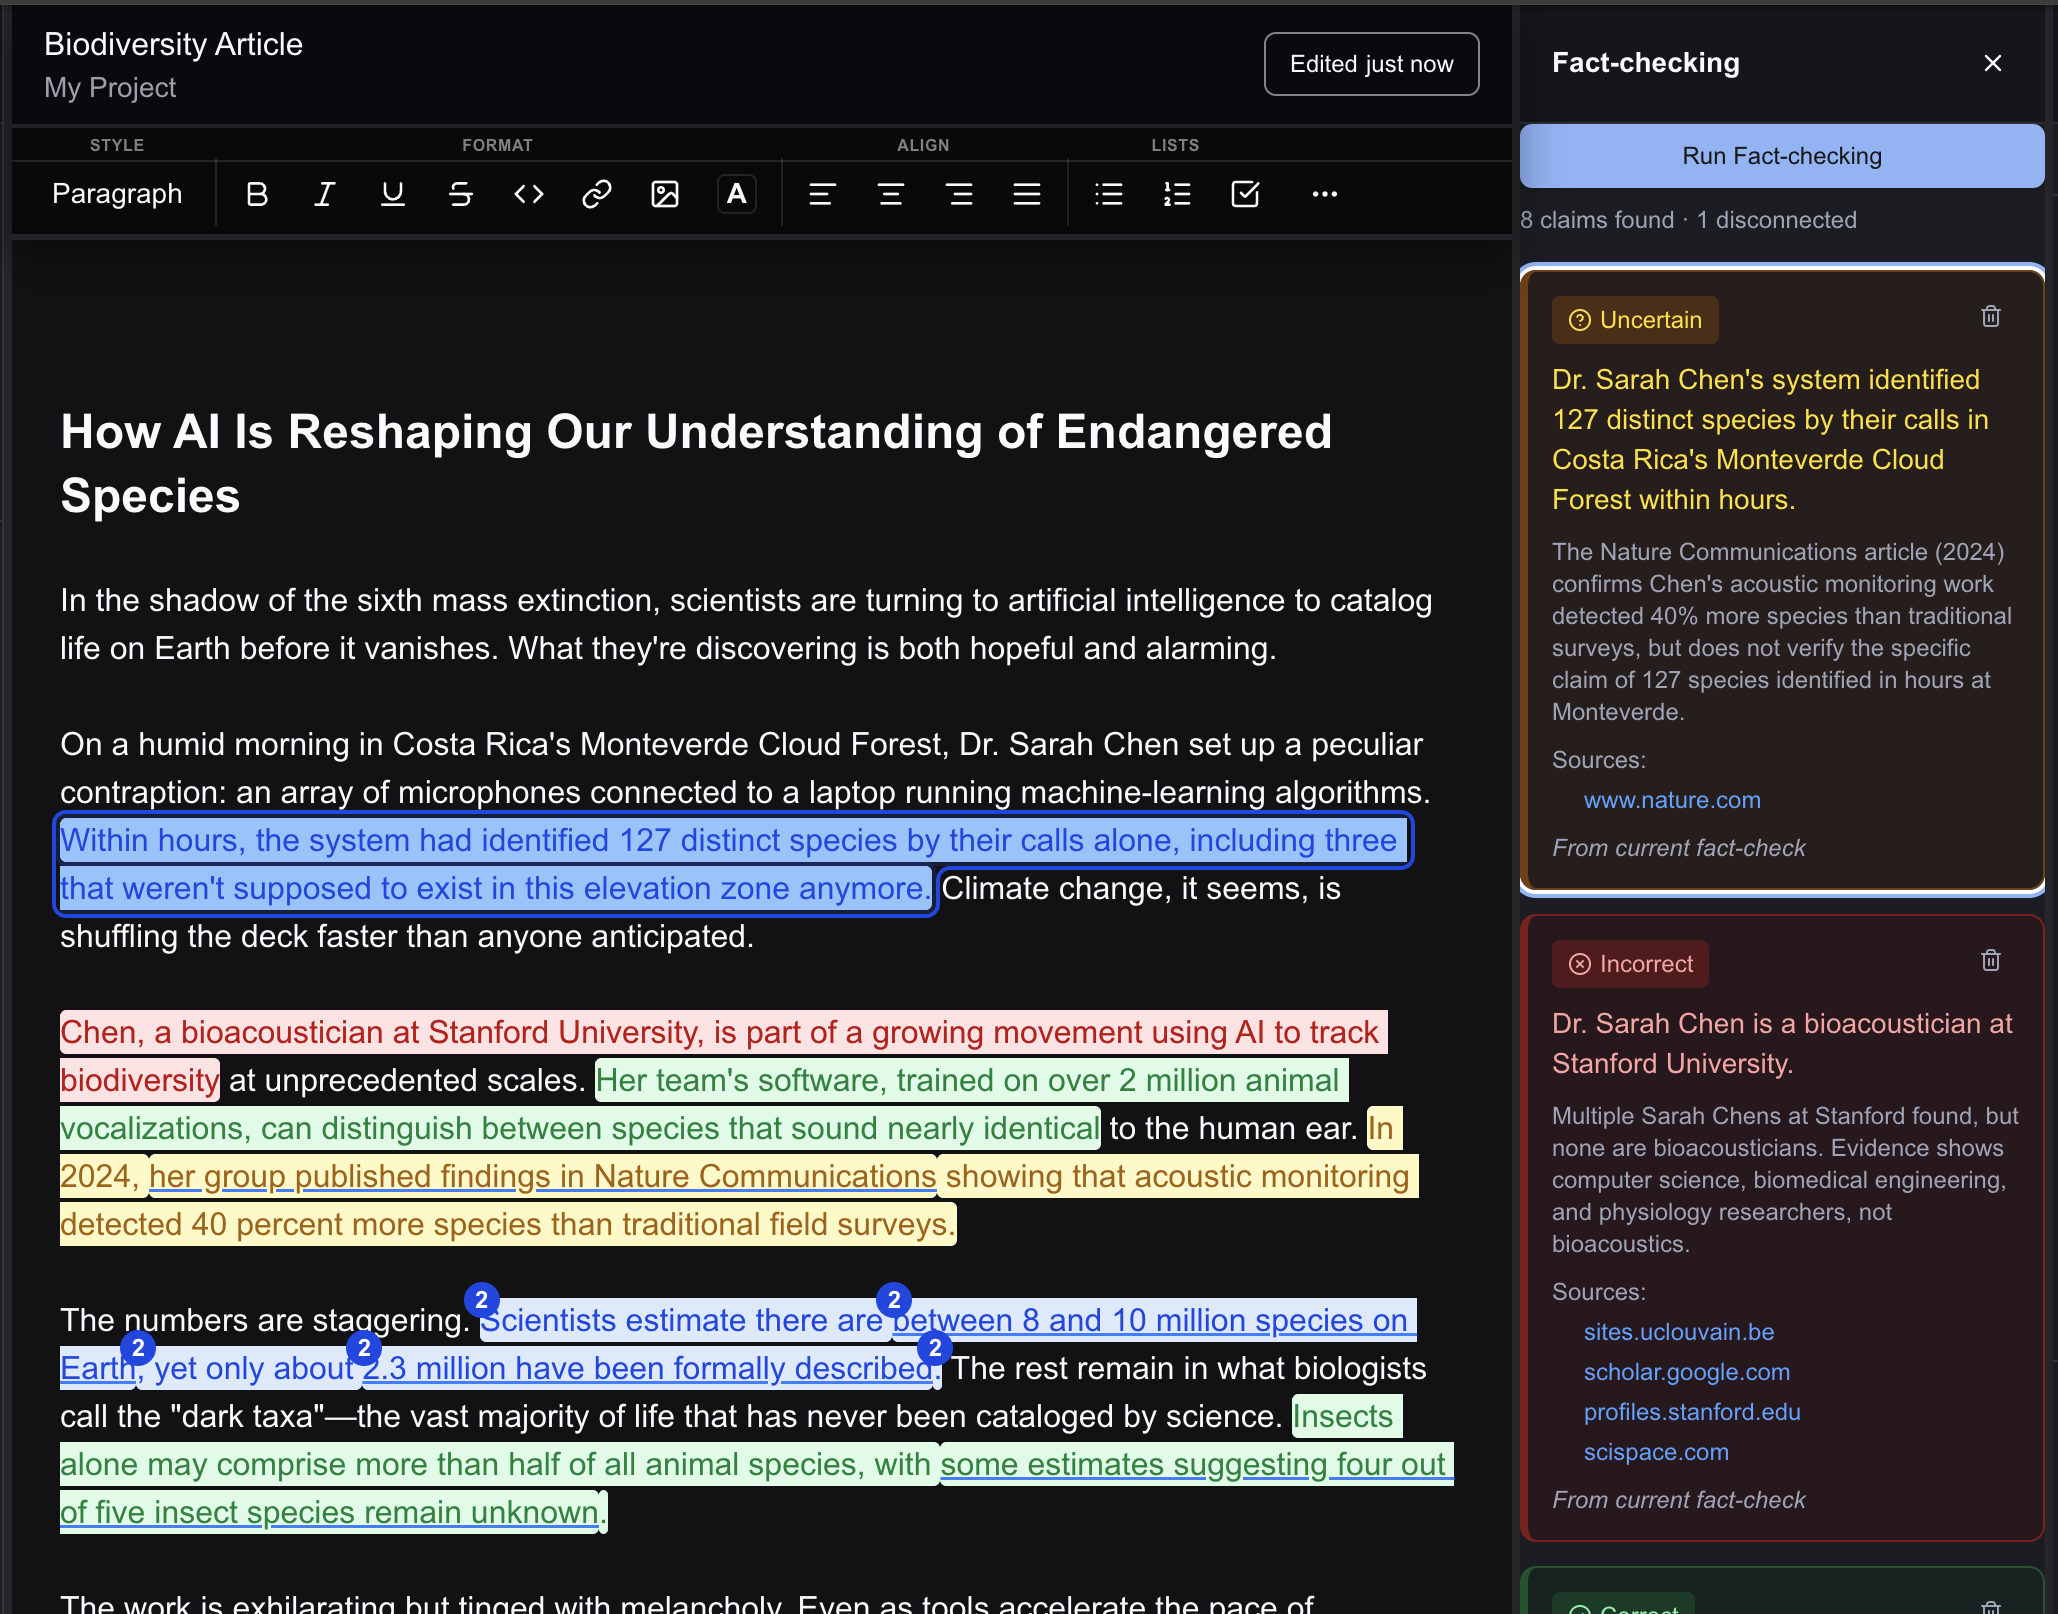Open the Paragraph style dropdown
This screenshot has width=2058, height=1614.
click(117, 194)
